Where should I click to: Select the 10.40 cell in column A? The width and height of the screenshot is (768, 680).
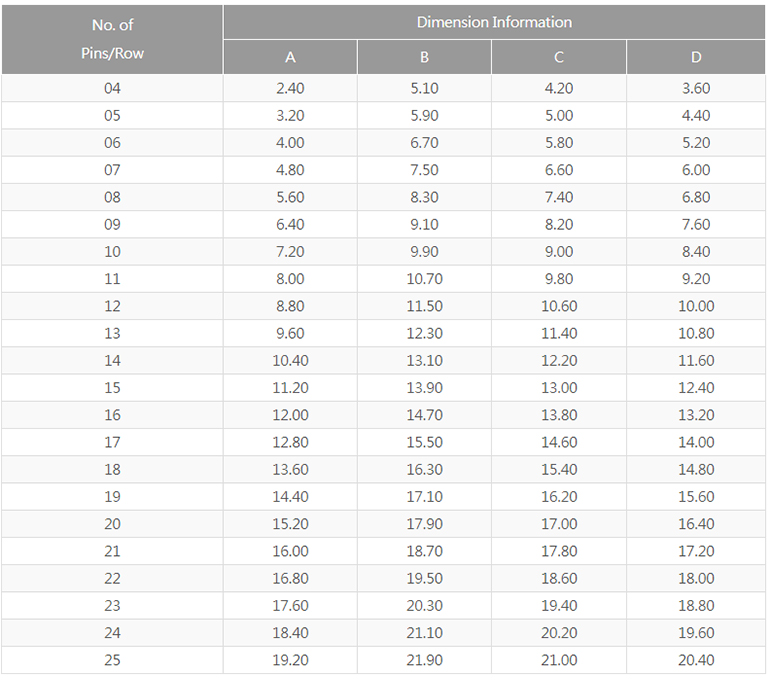point(290,361)
